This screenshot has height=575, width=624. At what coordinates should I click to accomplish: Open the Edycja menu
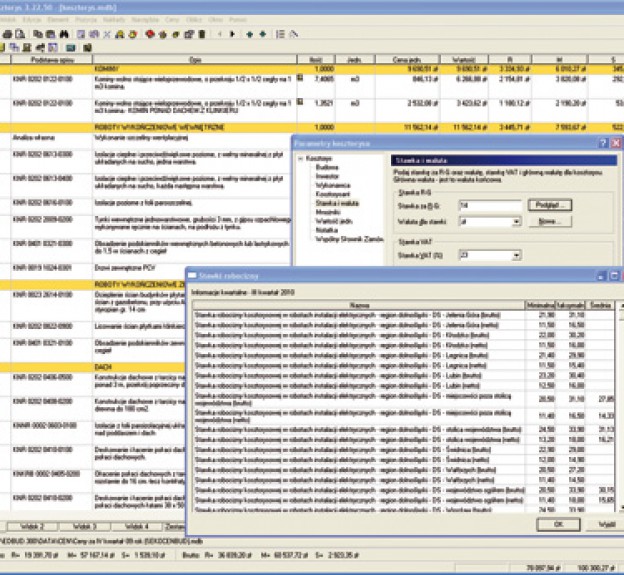click(32, 19)
